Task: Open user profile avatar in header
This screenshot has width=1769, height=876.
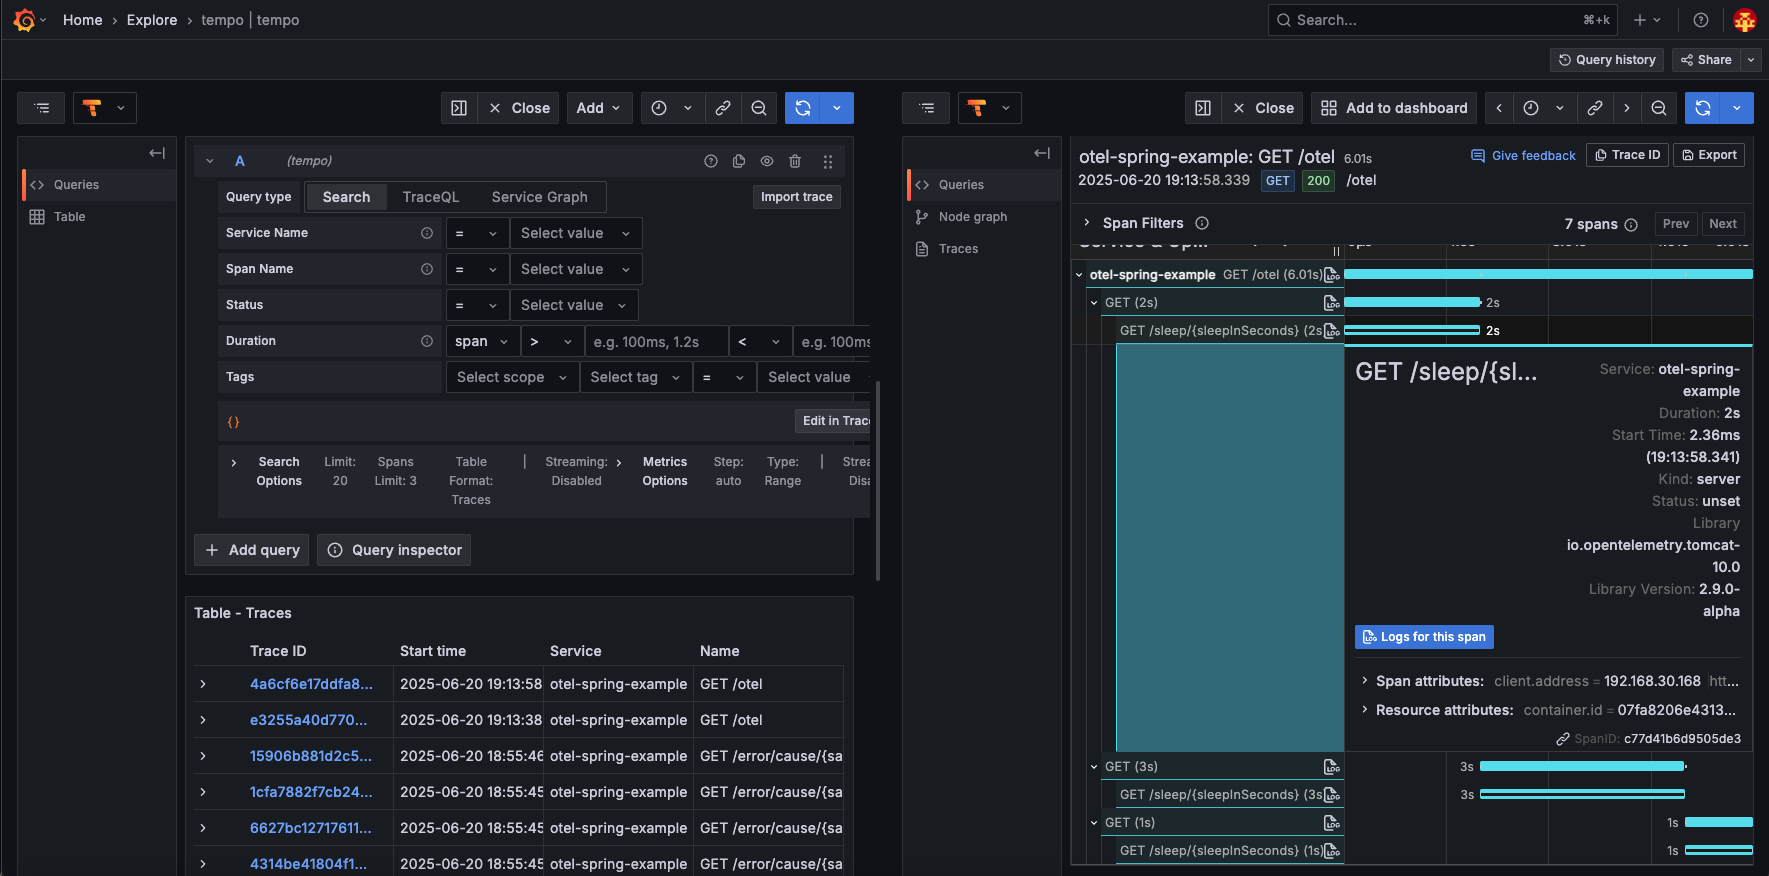Action: pyautogui.click(x=1745, y=20)
